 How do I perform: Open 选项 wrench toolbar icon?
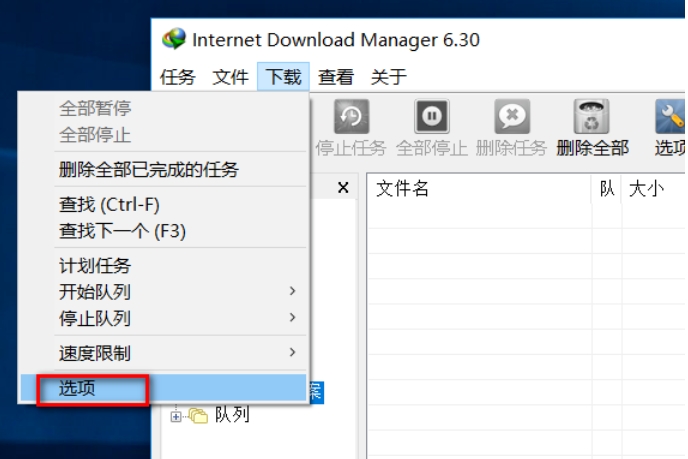coord(670,116)
